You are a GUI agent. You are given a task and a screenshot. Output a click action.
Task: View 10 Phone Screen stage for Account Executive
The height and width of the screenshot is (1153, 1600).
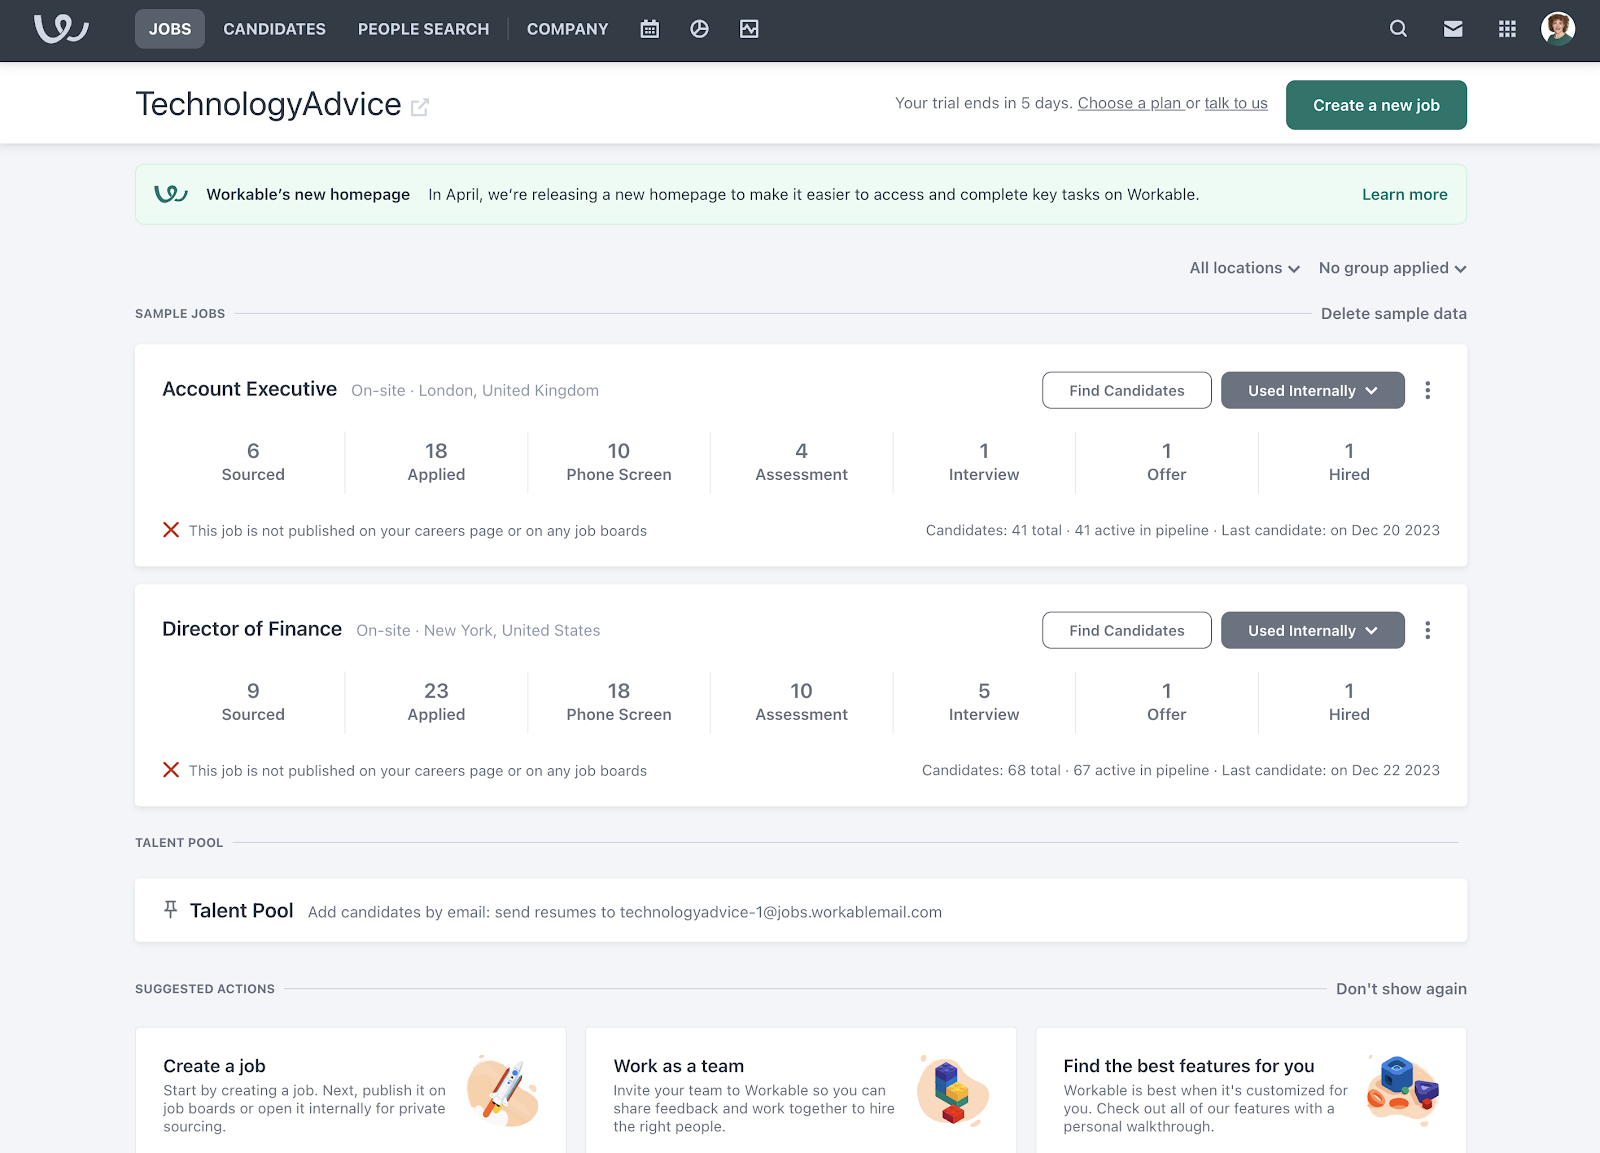619,462
